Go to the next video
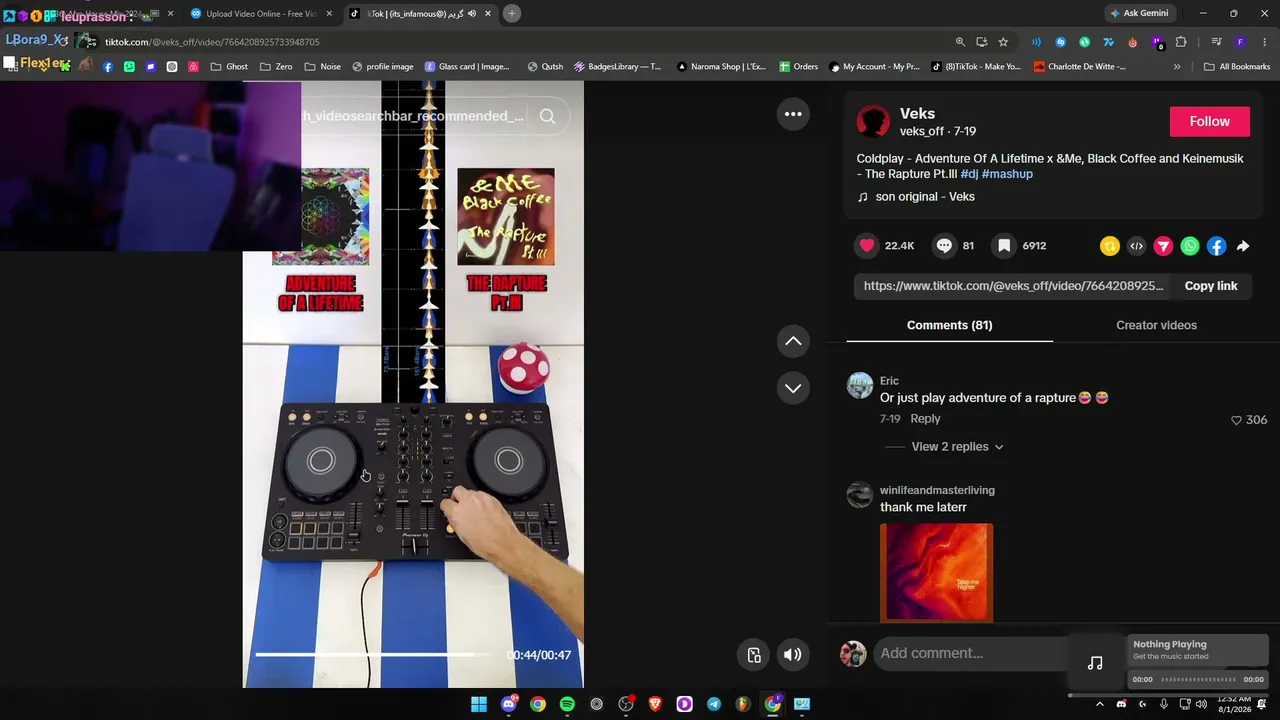Screen dimensions: 1280x720 [793, 388]
